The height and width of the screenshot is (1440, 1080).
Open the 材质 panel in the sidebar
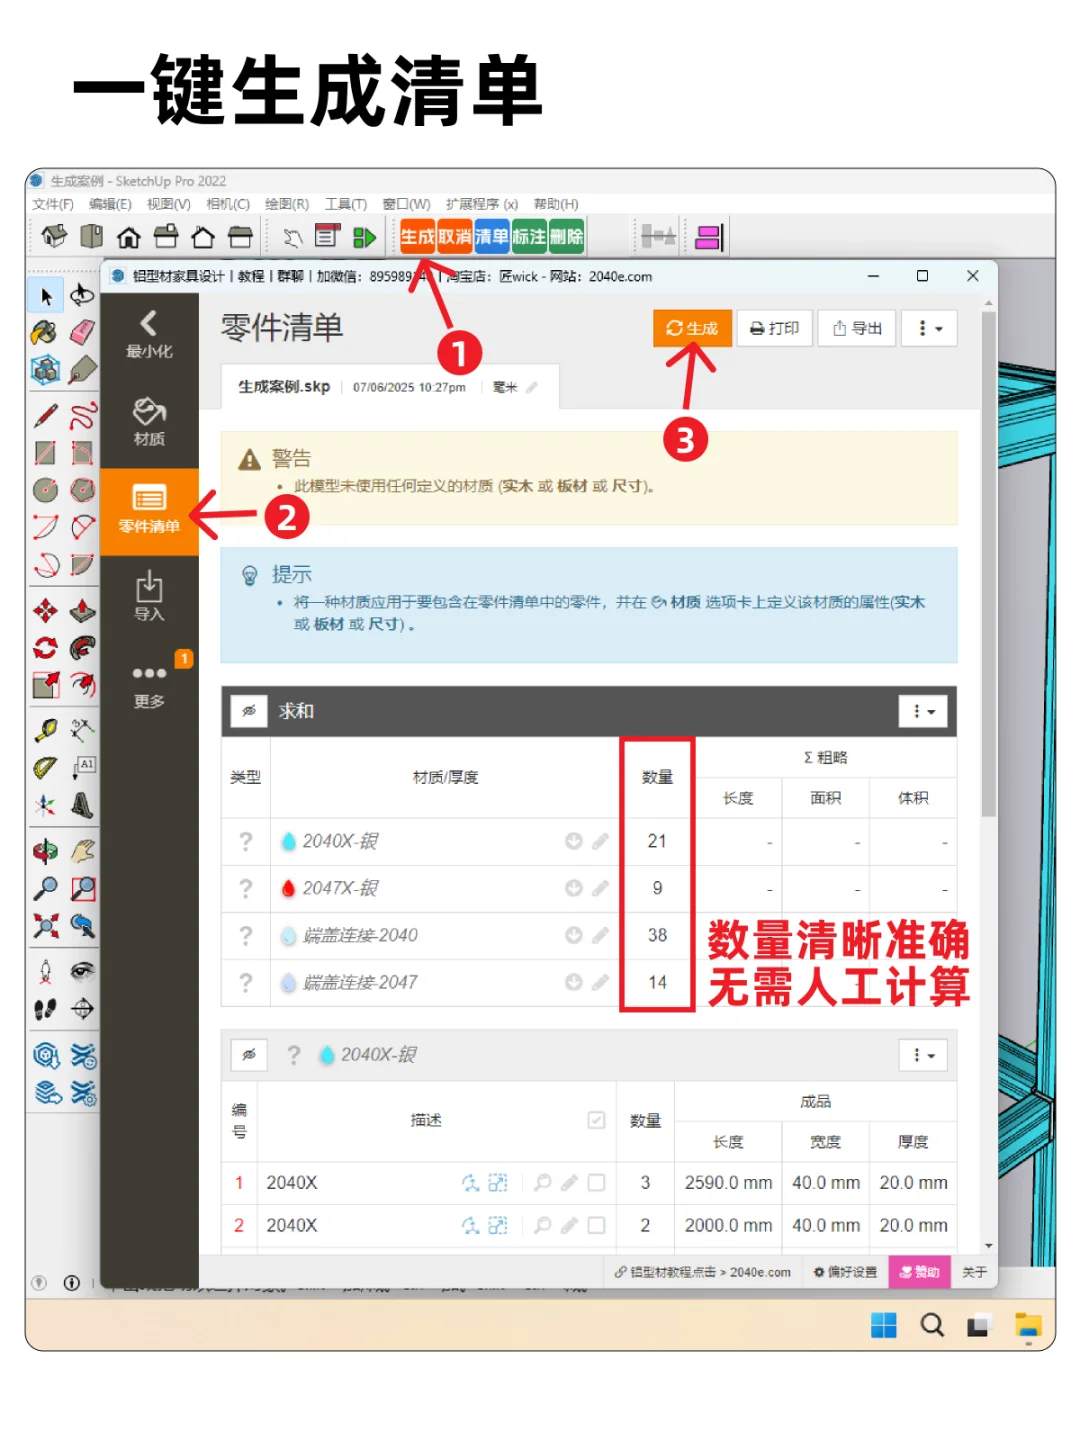(148, 420)
